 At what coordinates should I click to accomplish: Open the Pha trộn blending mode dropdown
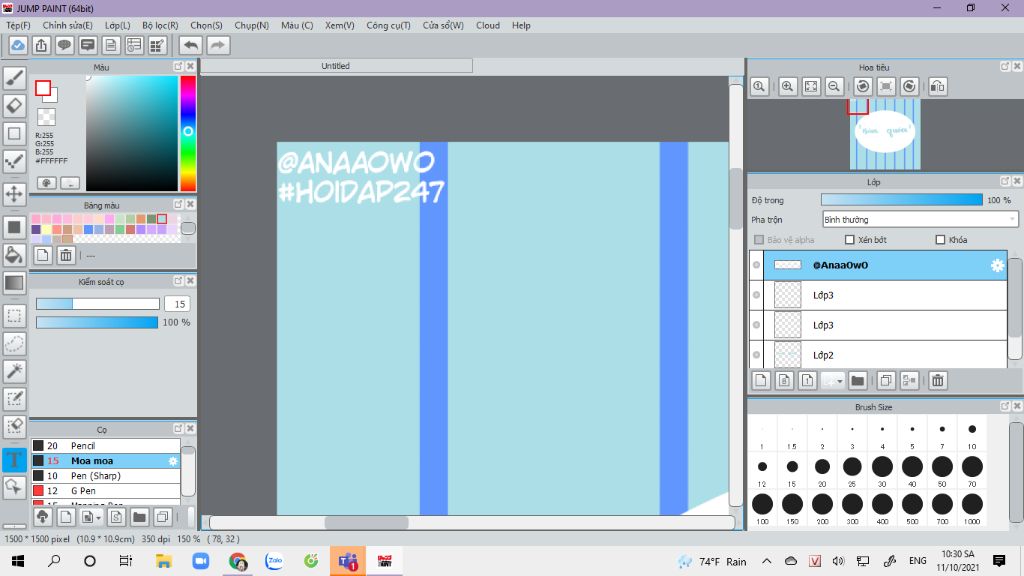920,219
